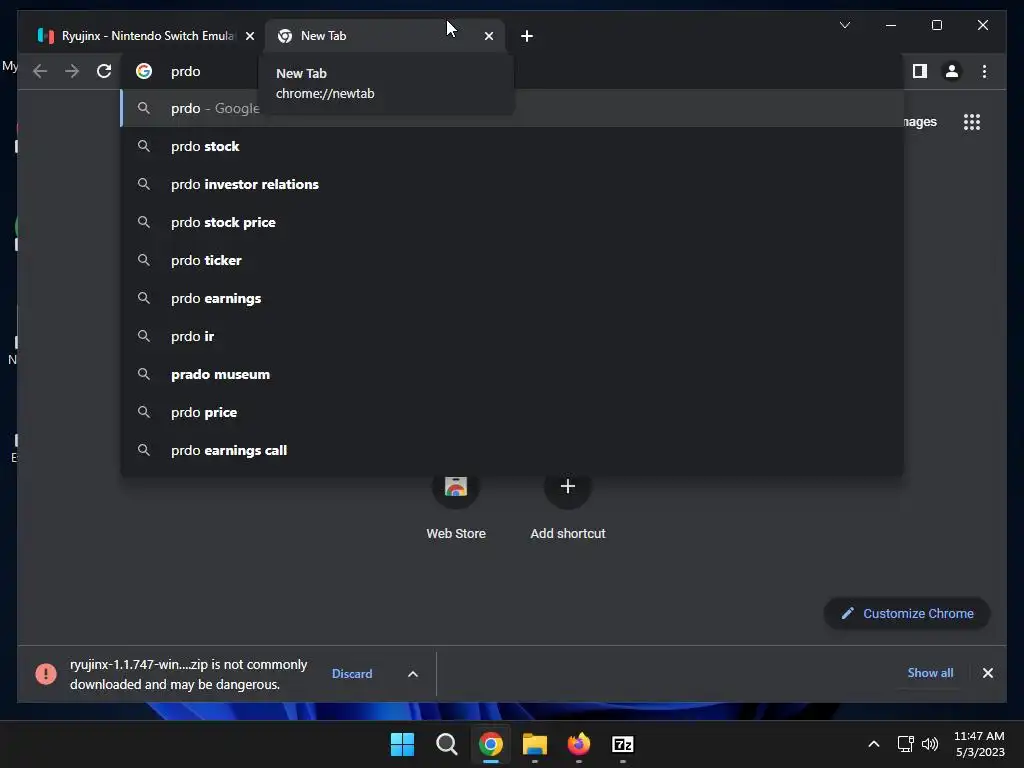The image size is (1024, 768).
Task: Select 'prdo earnings call' suggestion
Action: click(x=512, y=450)
